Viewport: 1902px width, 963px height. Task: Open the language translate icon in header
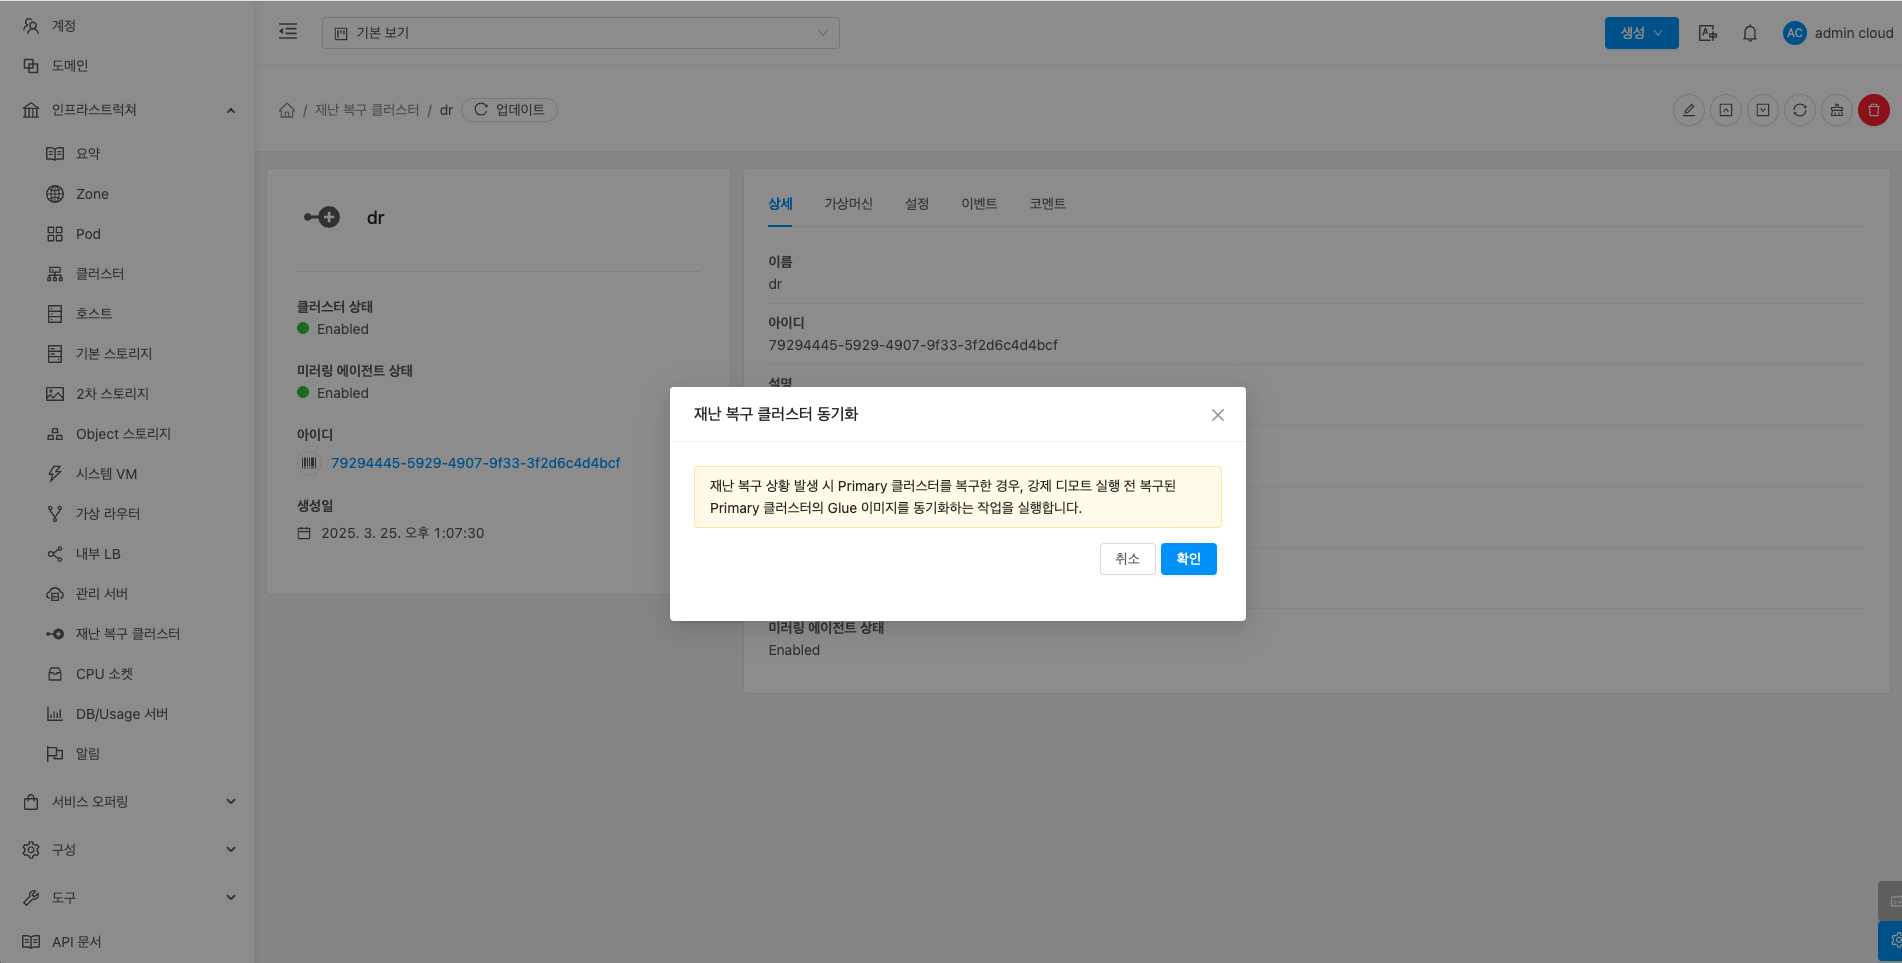[x=1707, y=33]
